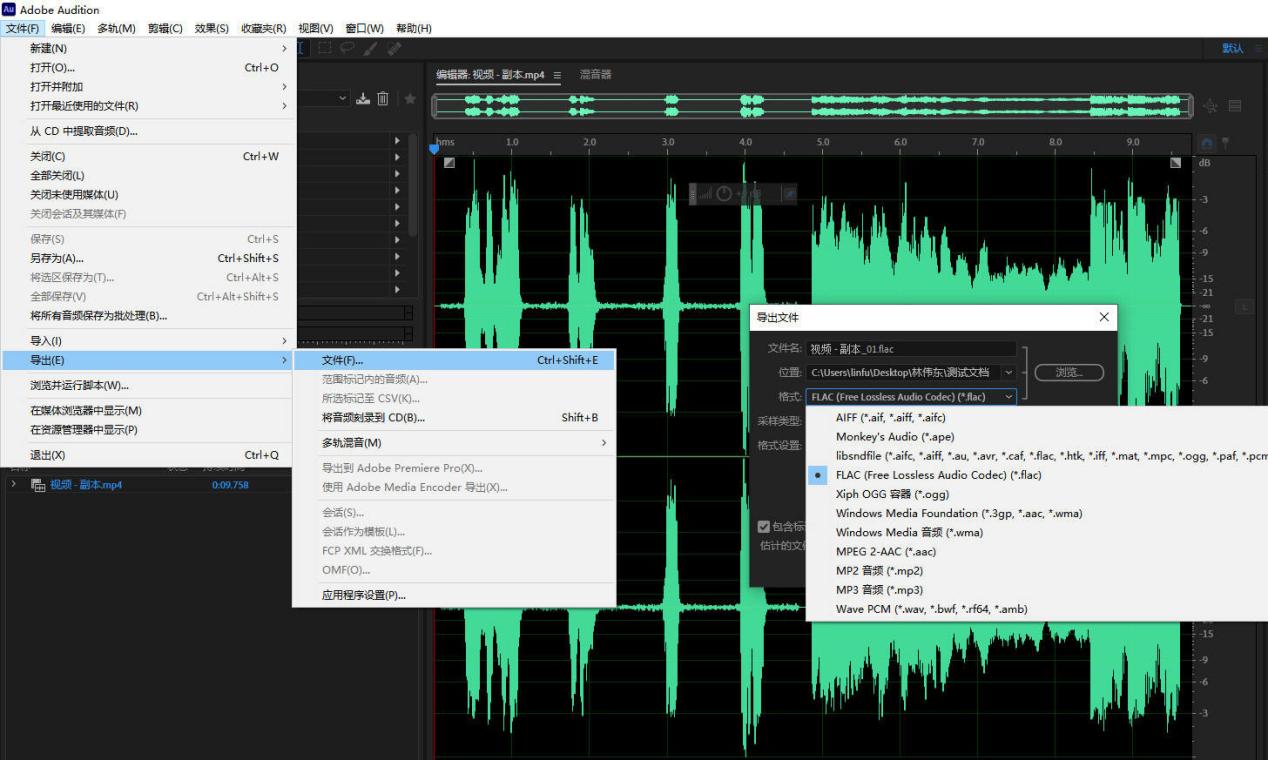
Task: Click the favorite star icon
Action: point(410,98)
